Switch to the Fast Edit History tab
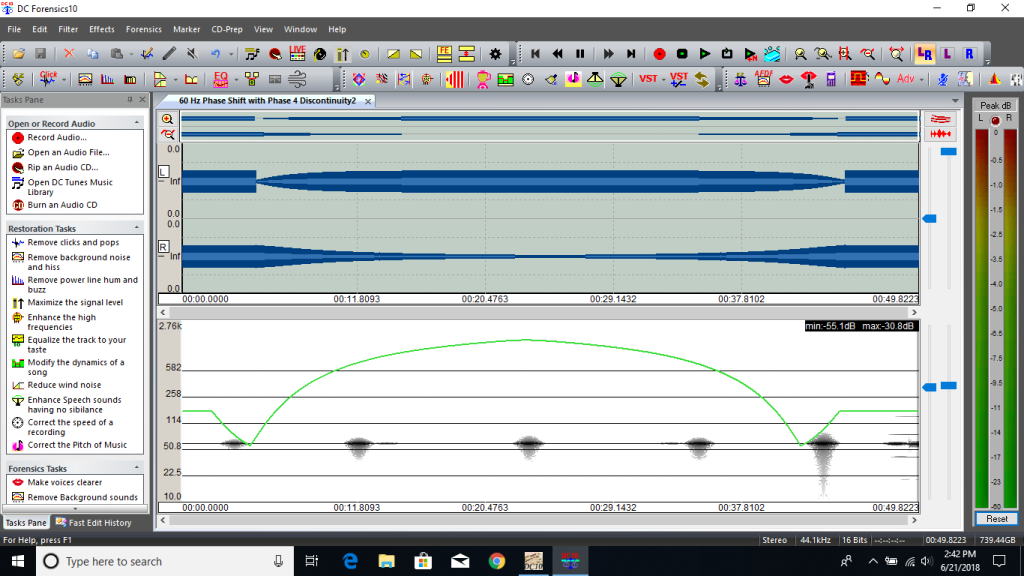 click(99, 522)
